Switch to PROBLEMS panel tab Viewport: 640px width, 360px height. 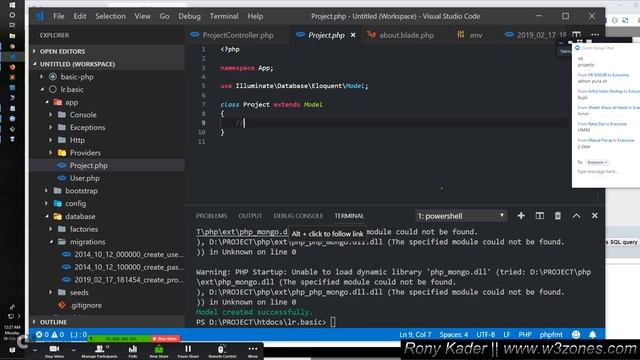pyautogui.click(x=211, y=216)
